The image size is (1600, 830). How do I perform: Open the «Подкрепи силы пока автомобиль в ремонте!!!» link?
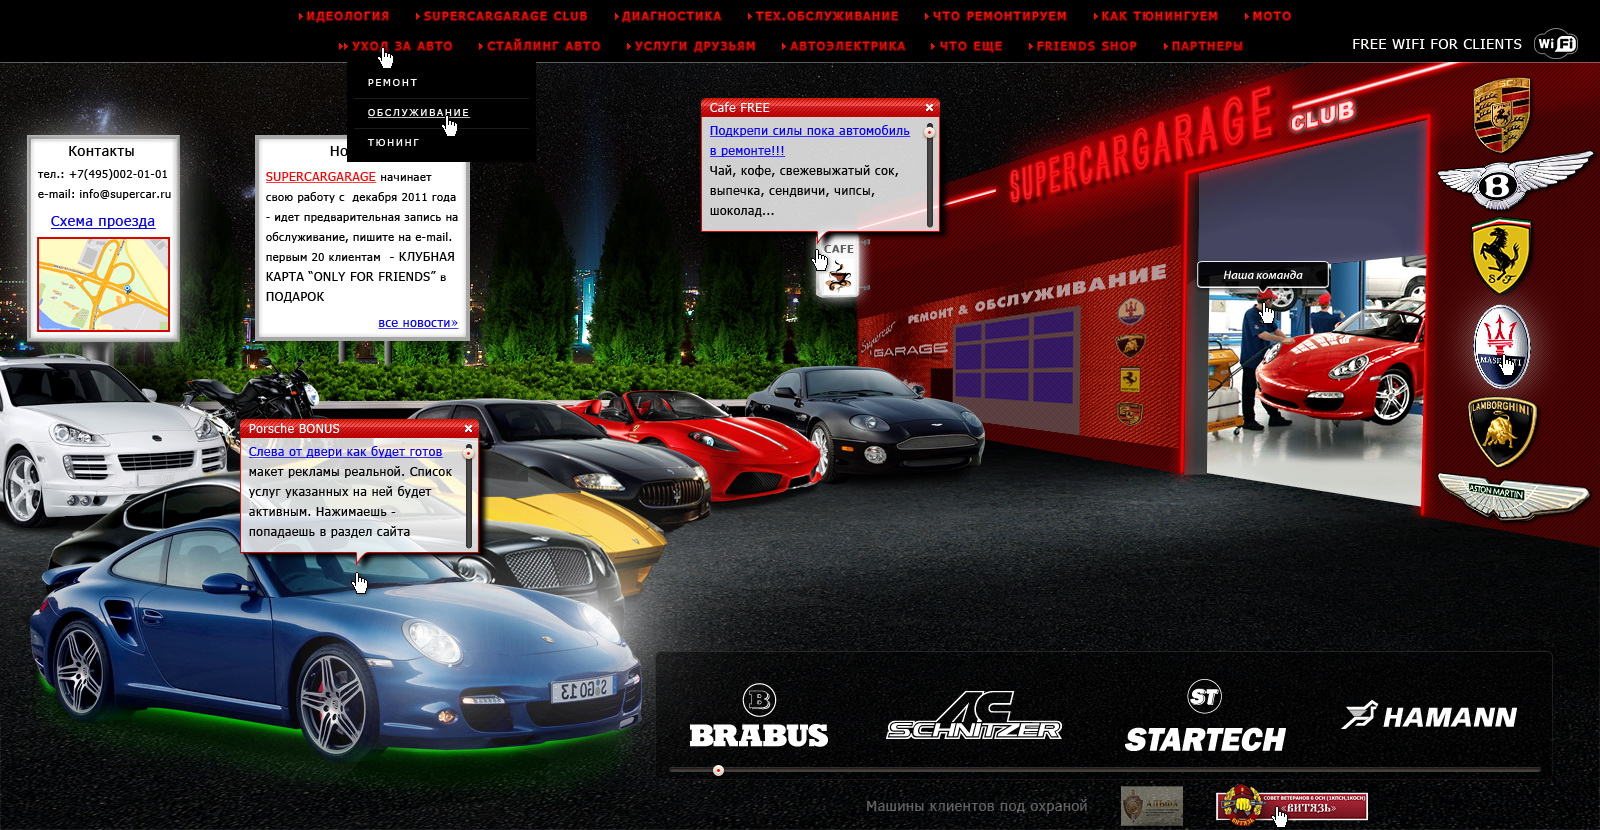tap(810, 141)
